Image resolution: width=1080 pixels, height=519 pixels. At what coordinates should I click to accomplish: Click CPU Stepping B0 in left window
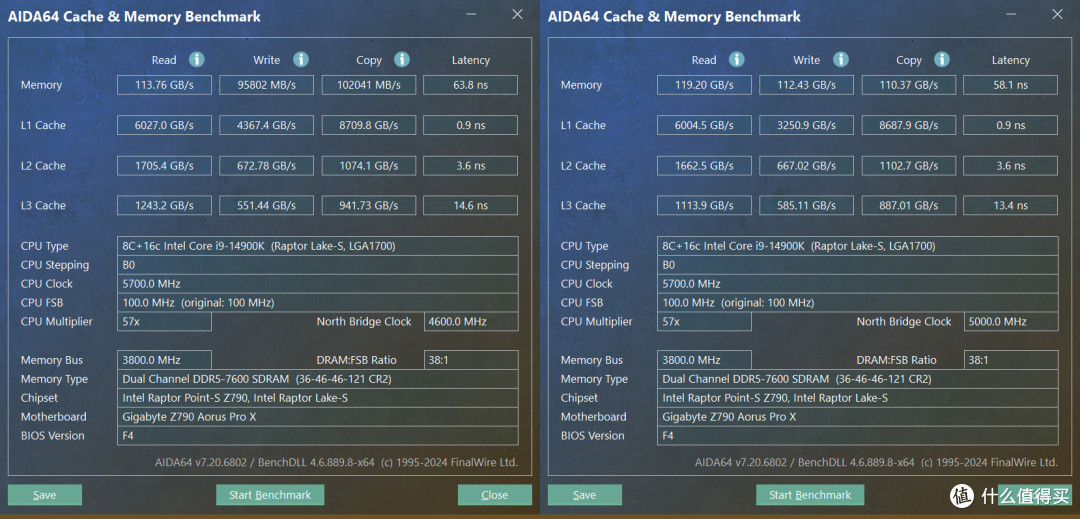coord(318,265)
